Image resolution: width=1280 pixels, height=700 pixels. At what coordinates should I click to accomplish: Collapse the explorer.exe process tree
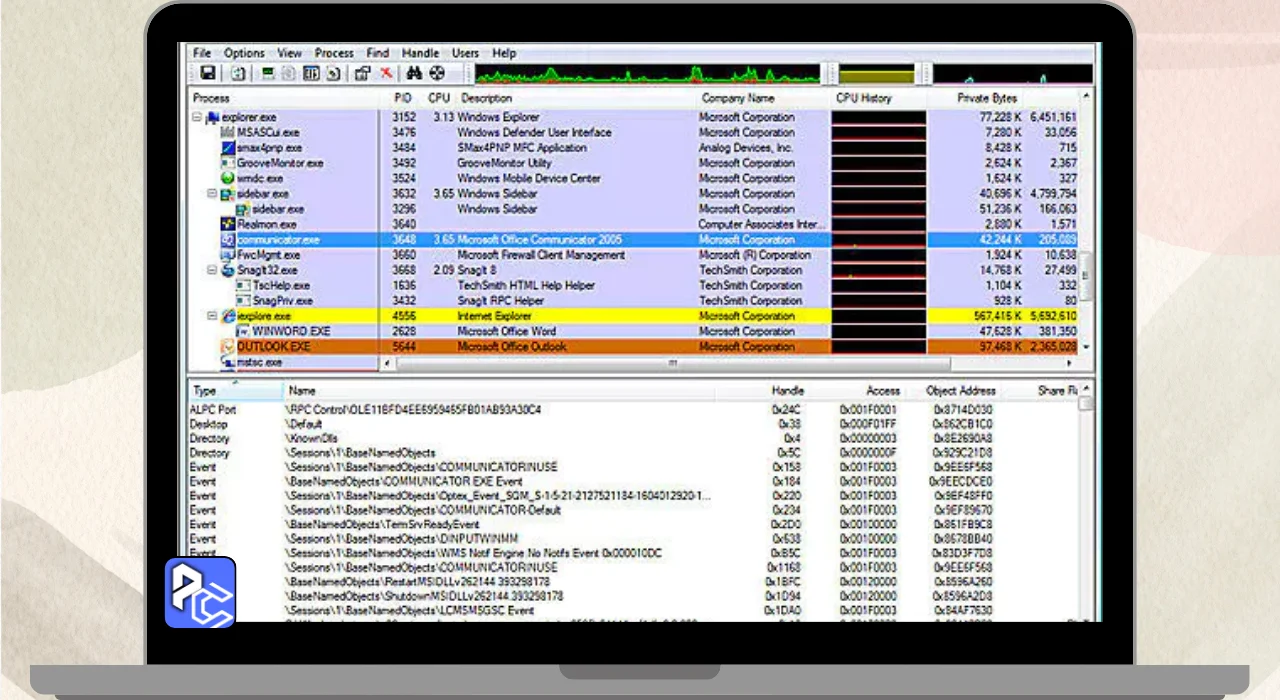(x=198, y=118)
